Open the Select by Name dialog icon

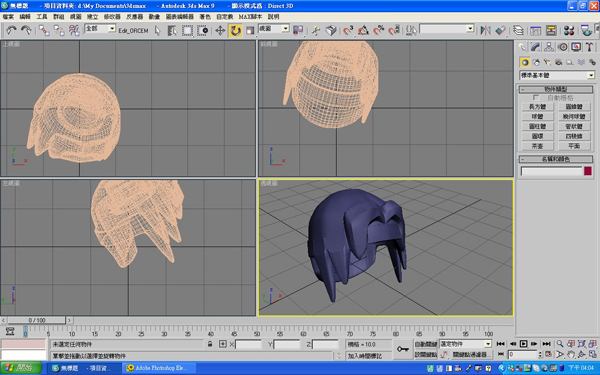[172, 30]
